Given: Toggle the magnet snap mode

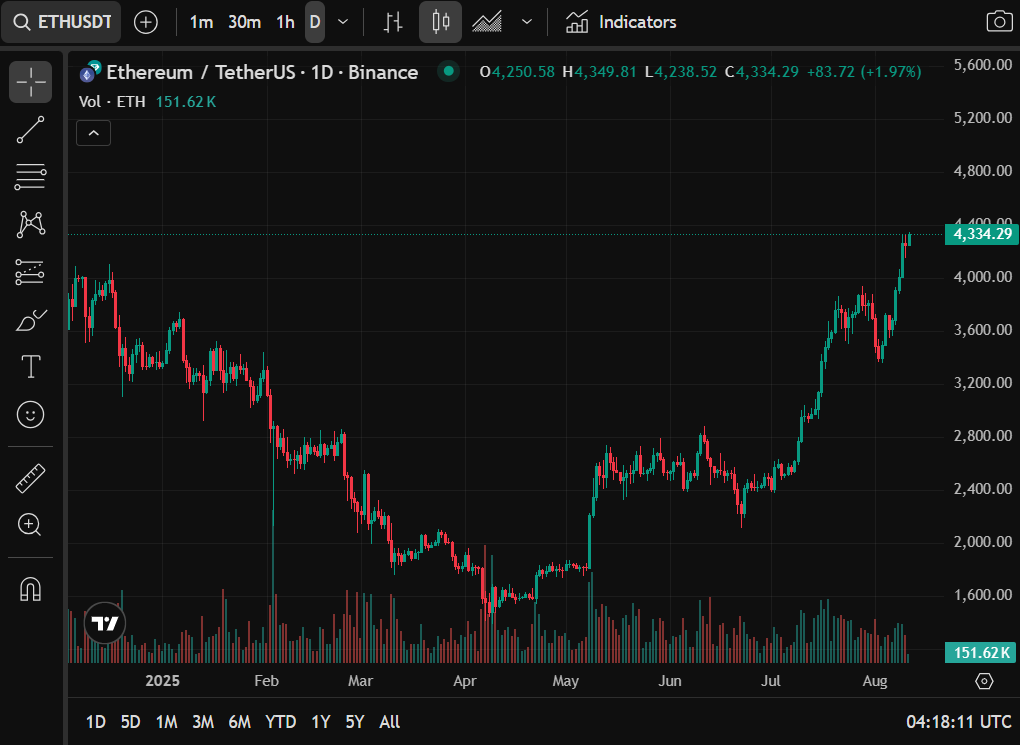Looking at the screenshot, I should [31, 590].
